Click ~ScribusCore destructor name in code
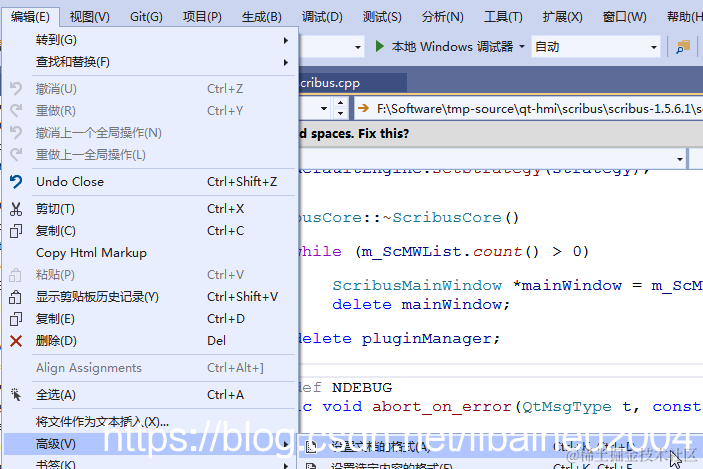Viewport: 703px width, 469px height. (x=442, y=217)
